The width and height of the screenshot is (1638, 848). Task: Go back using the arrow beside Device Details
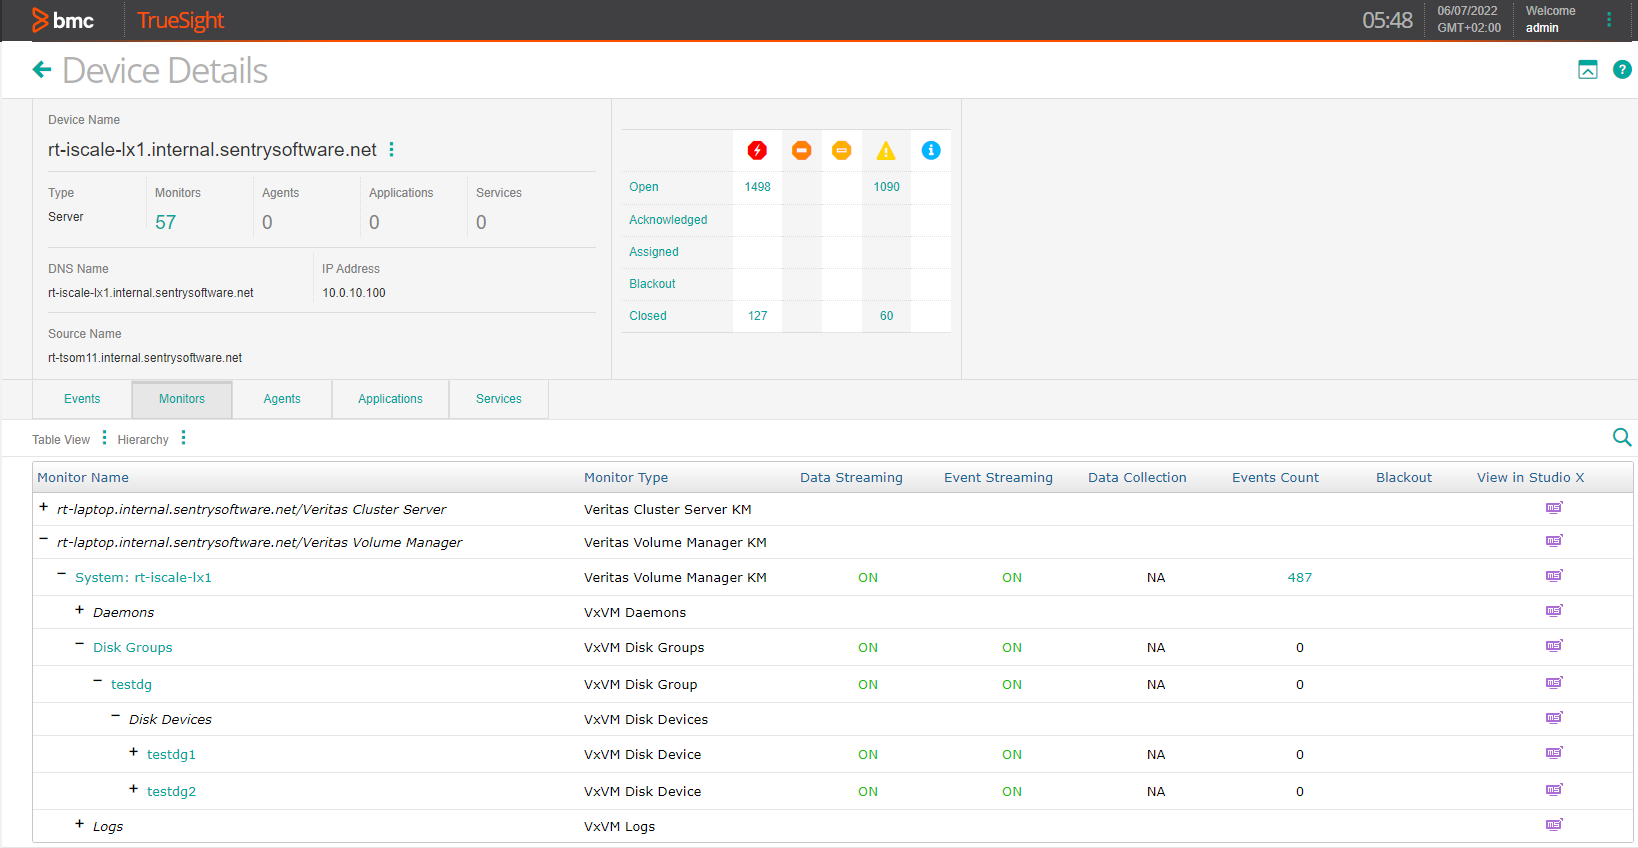point(42,69)
